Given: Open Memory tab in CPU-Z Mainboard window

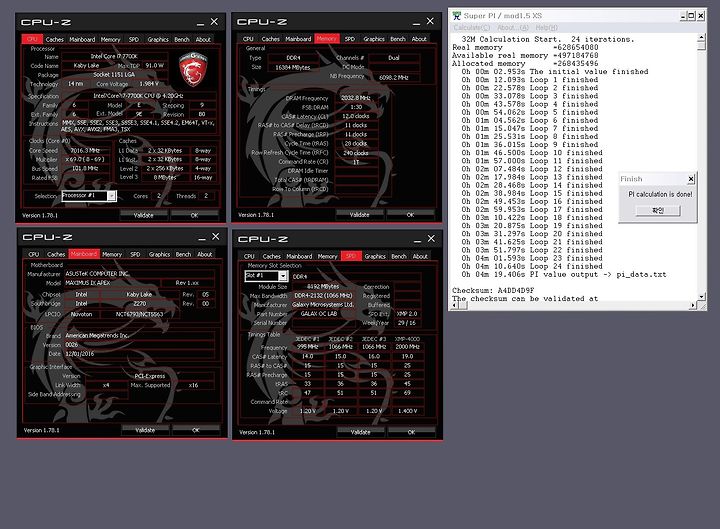Looking at the screenshot, I should coord(112,254).
